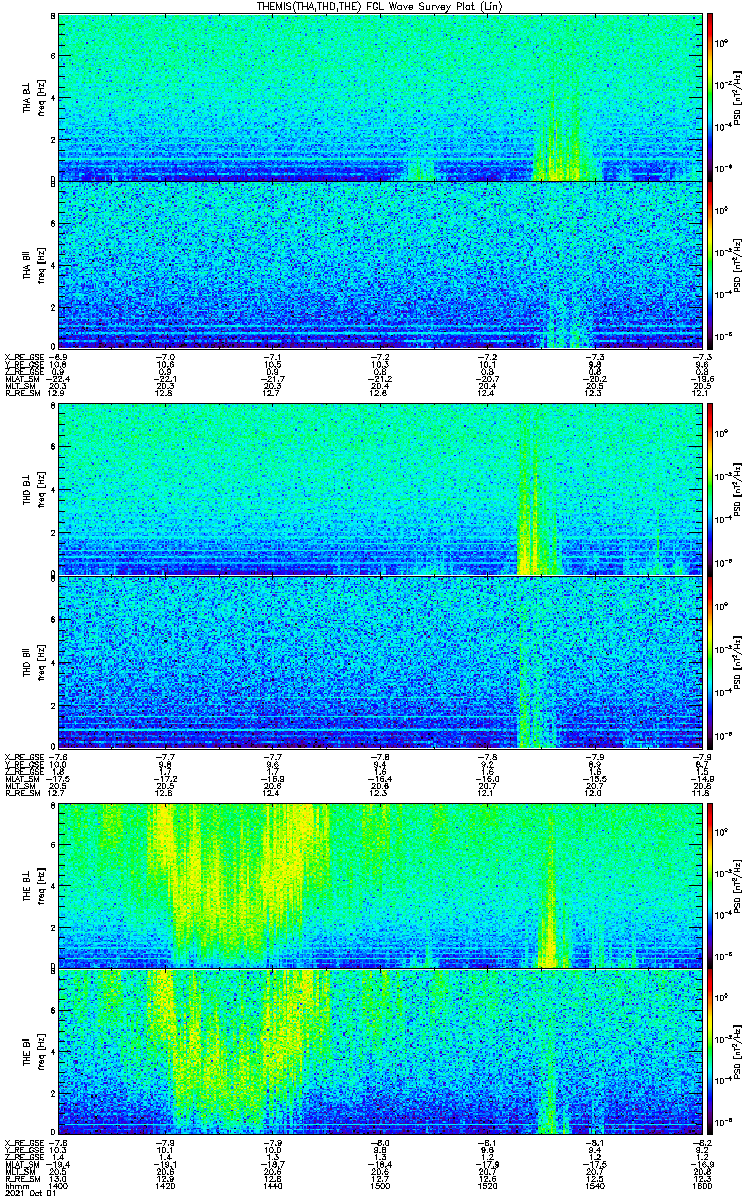Select the THE B-perpendicular spectrogram panel
Viewport: 750px width, 1200px height.
tap(381, 886)
